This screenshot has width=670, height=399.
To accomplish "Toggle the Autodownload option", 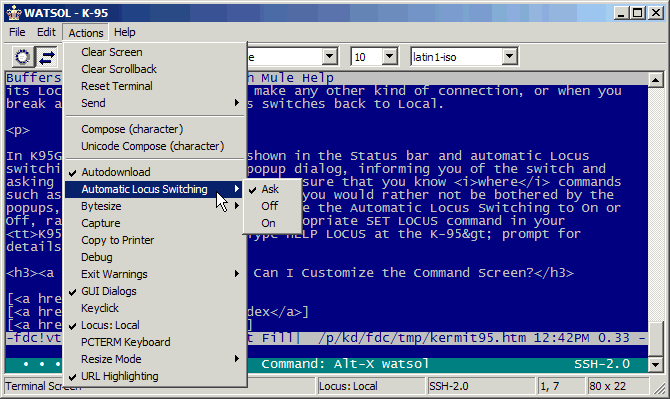I will (x=155, y=172).
